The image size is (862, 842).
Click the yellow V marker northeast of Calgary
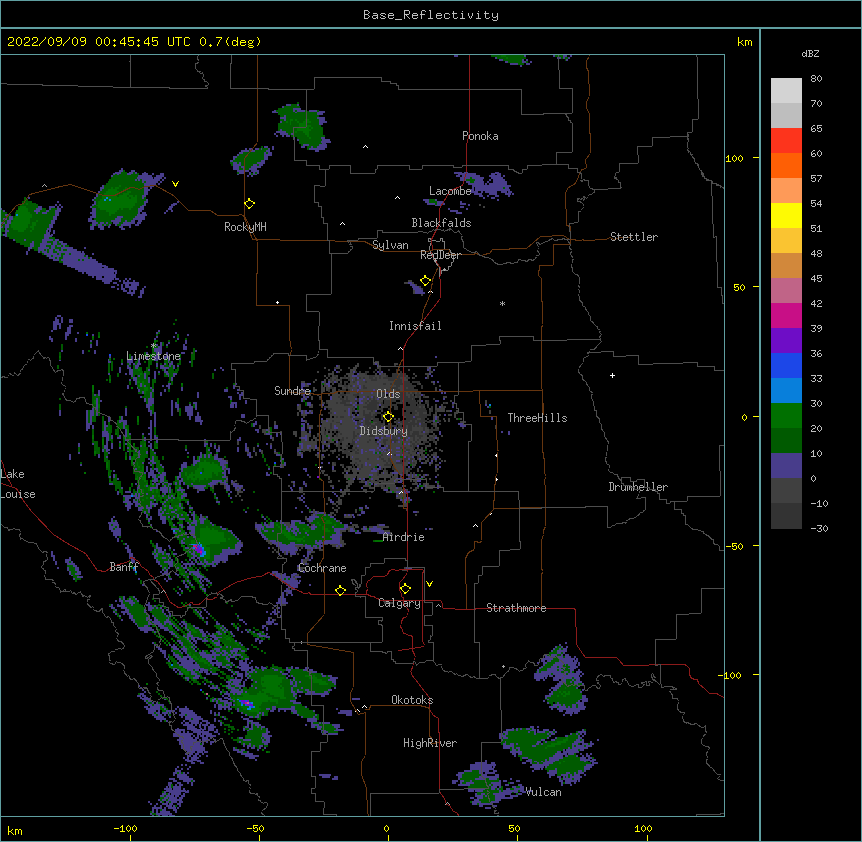[x=429, y=584]
